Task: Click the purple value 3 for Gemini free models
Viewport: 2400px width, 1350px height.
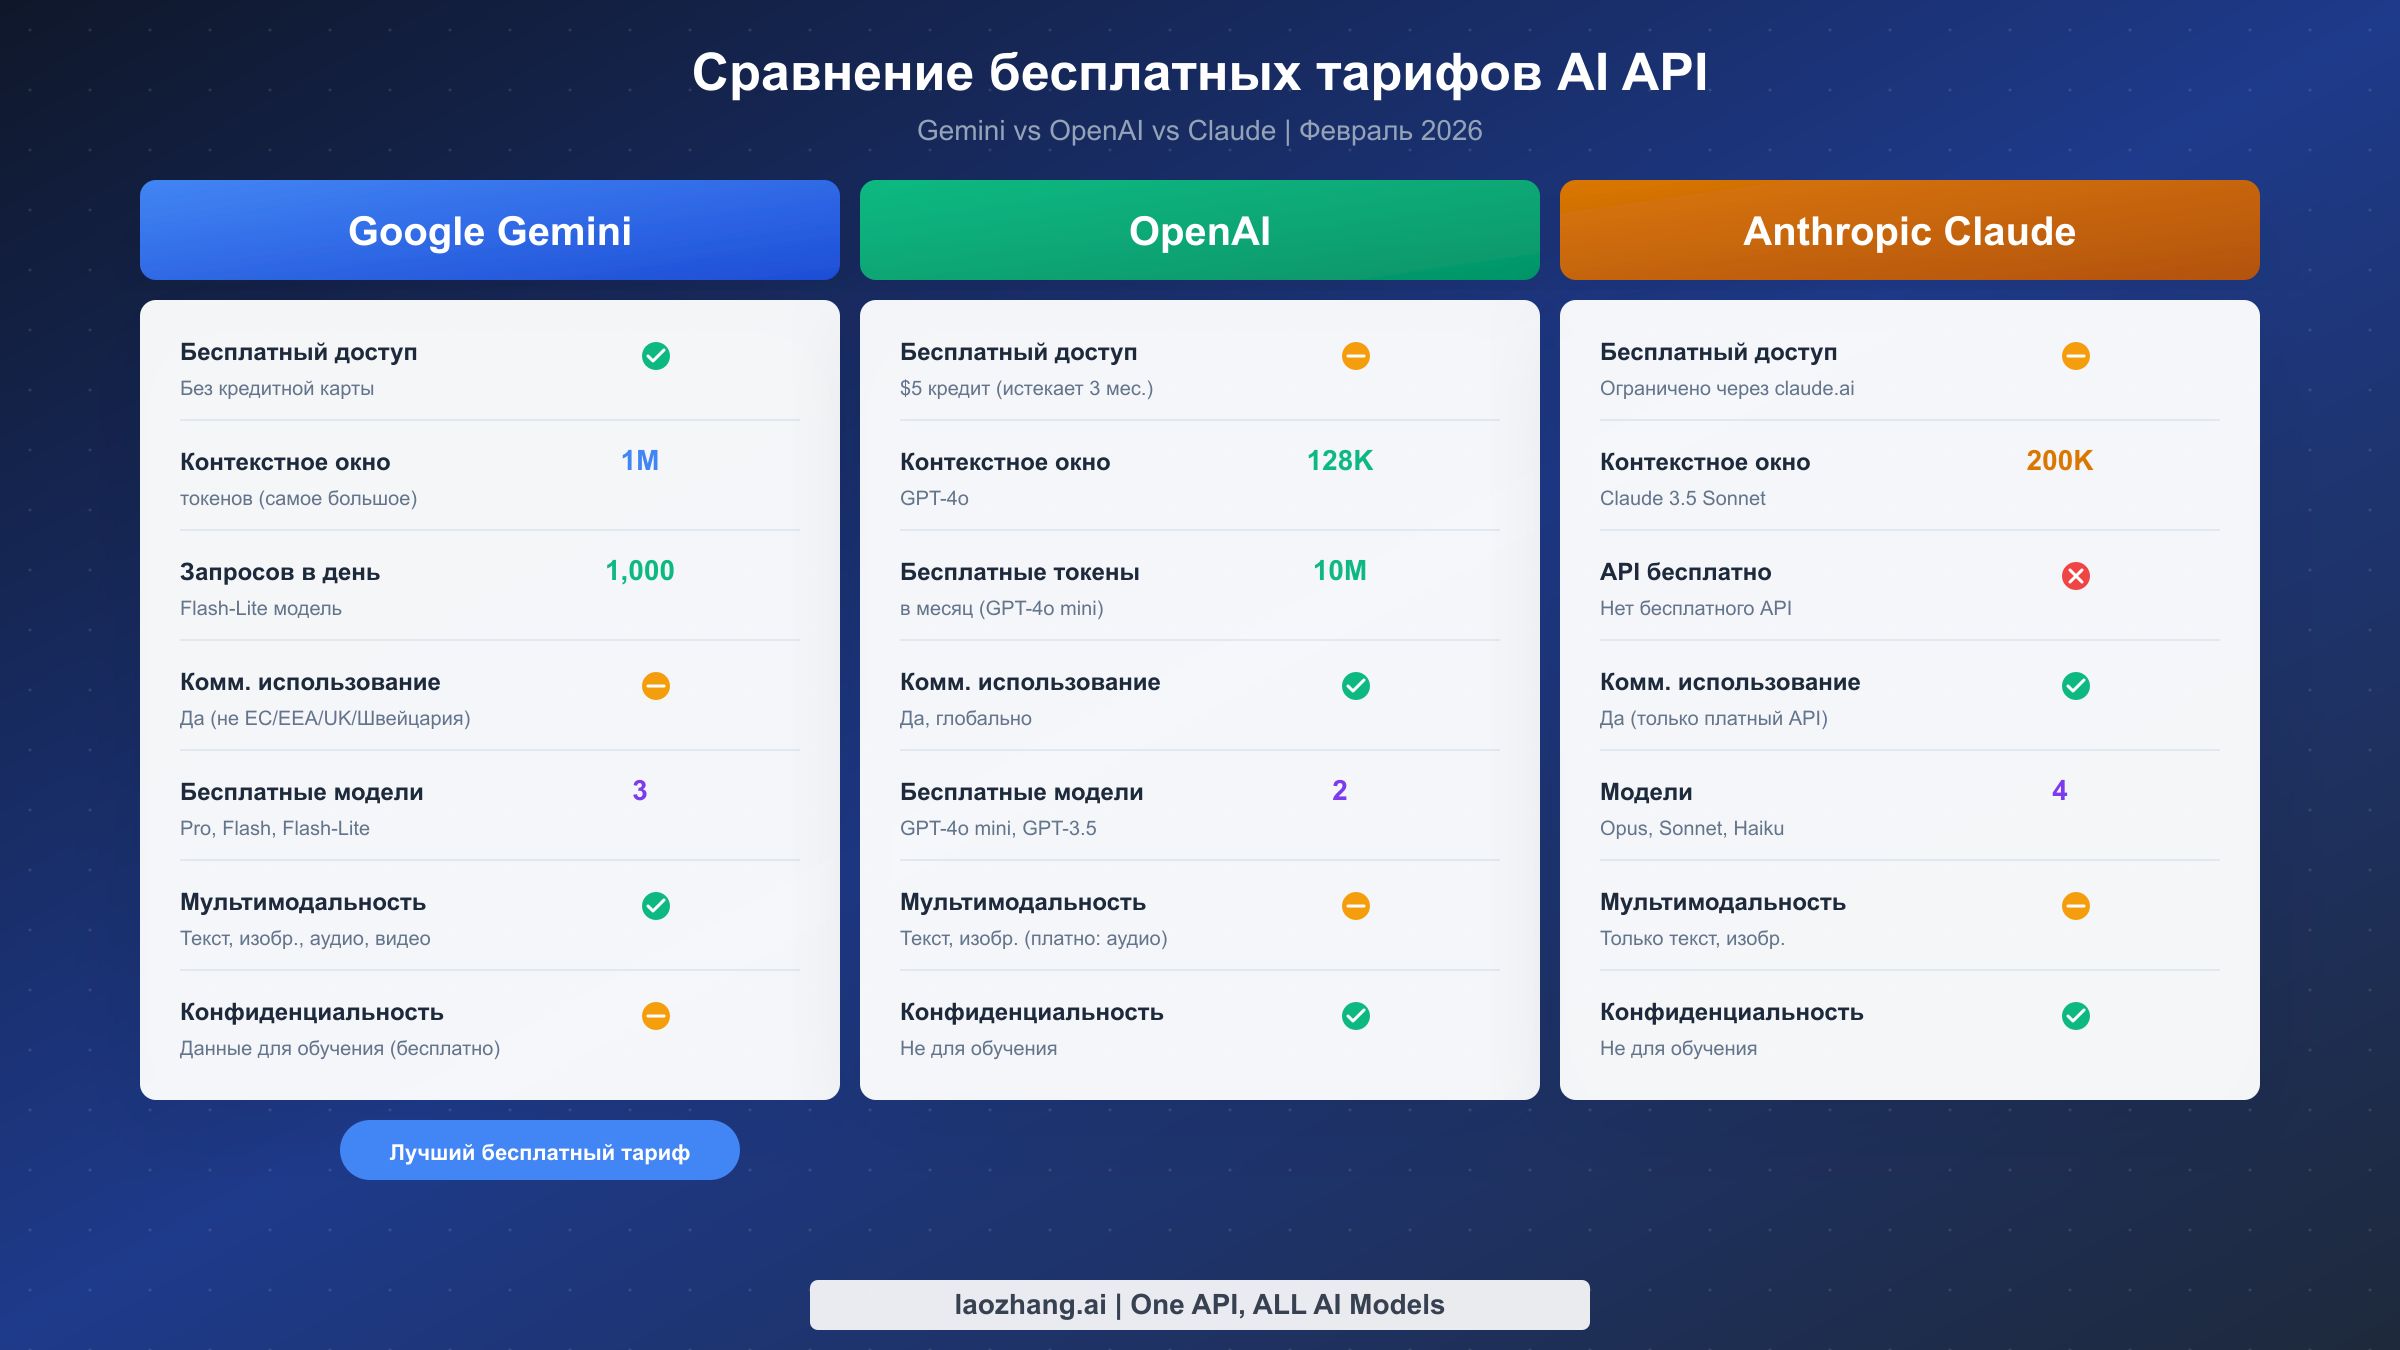Action: pyautogui.click(x=641, y=791)
